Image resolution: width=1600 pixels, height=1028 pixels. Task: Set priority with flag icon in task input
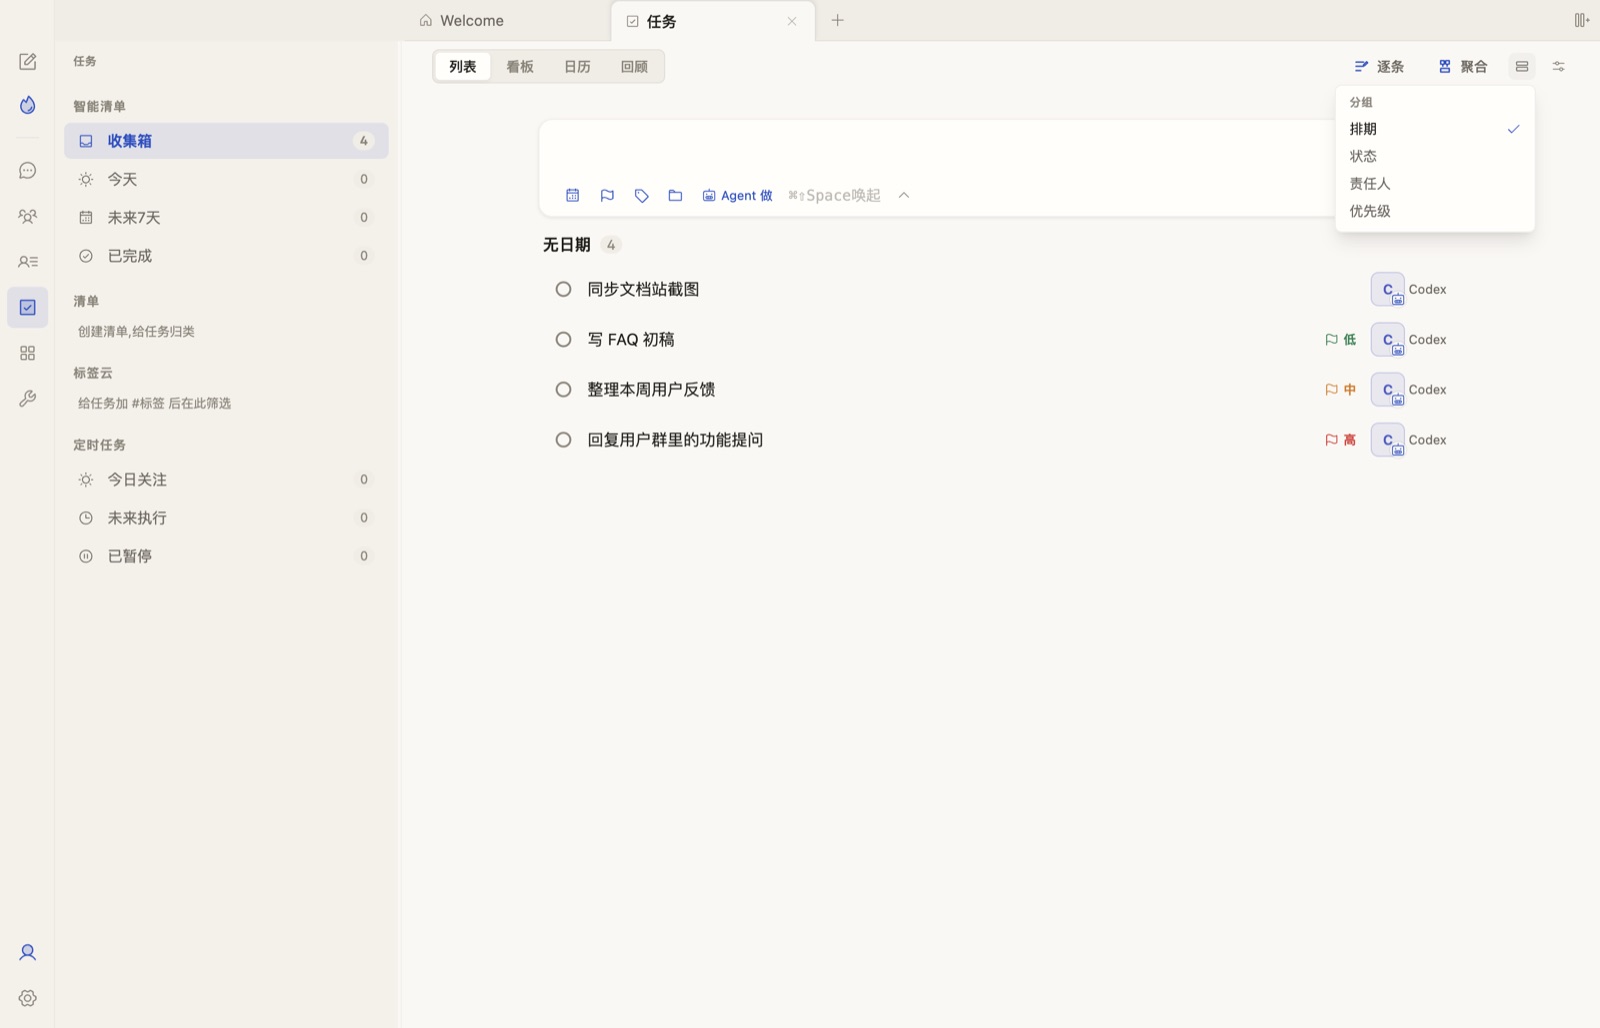[x=607, y=195]
